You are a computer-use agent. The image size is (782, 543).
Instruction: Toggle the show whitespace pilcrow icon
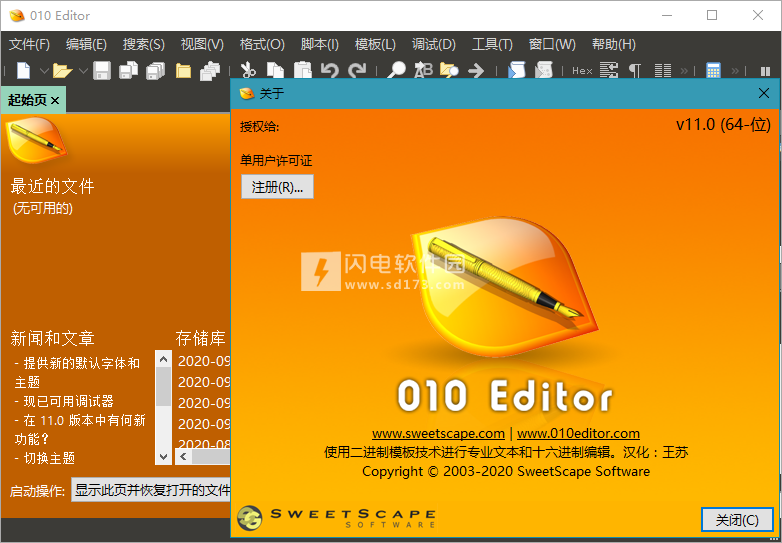tap(634, 71)
